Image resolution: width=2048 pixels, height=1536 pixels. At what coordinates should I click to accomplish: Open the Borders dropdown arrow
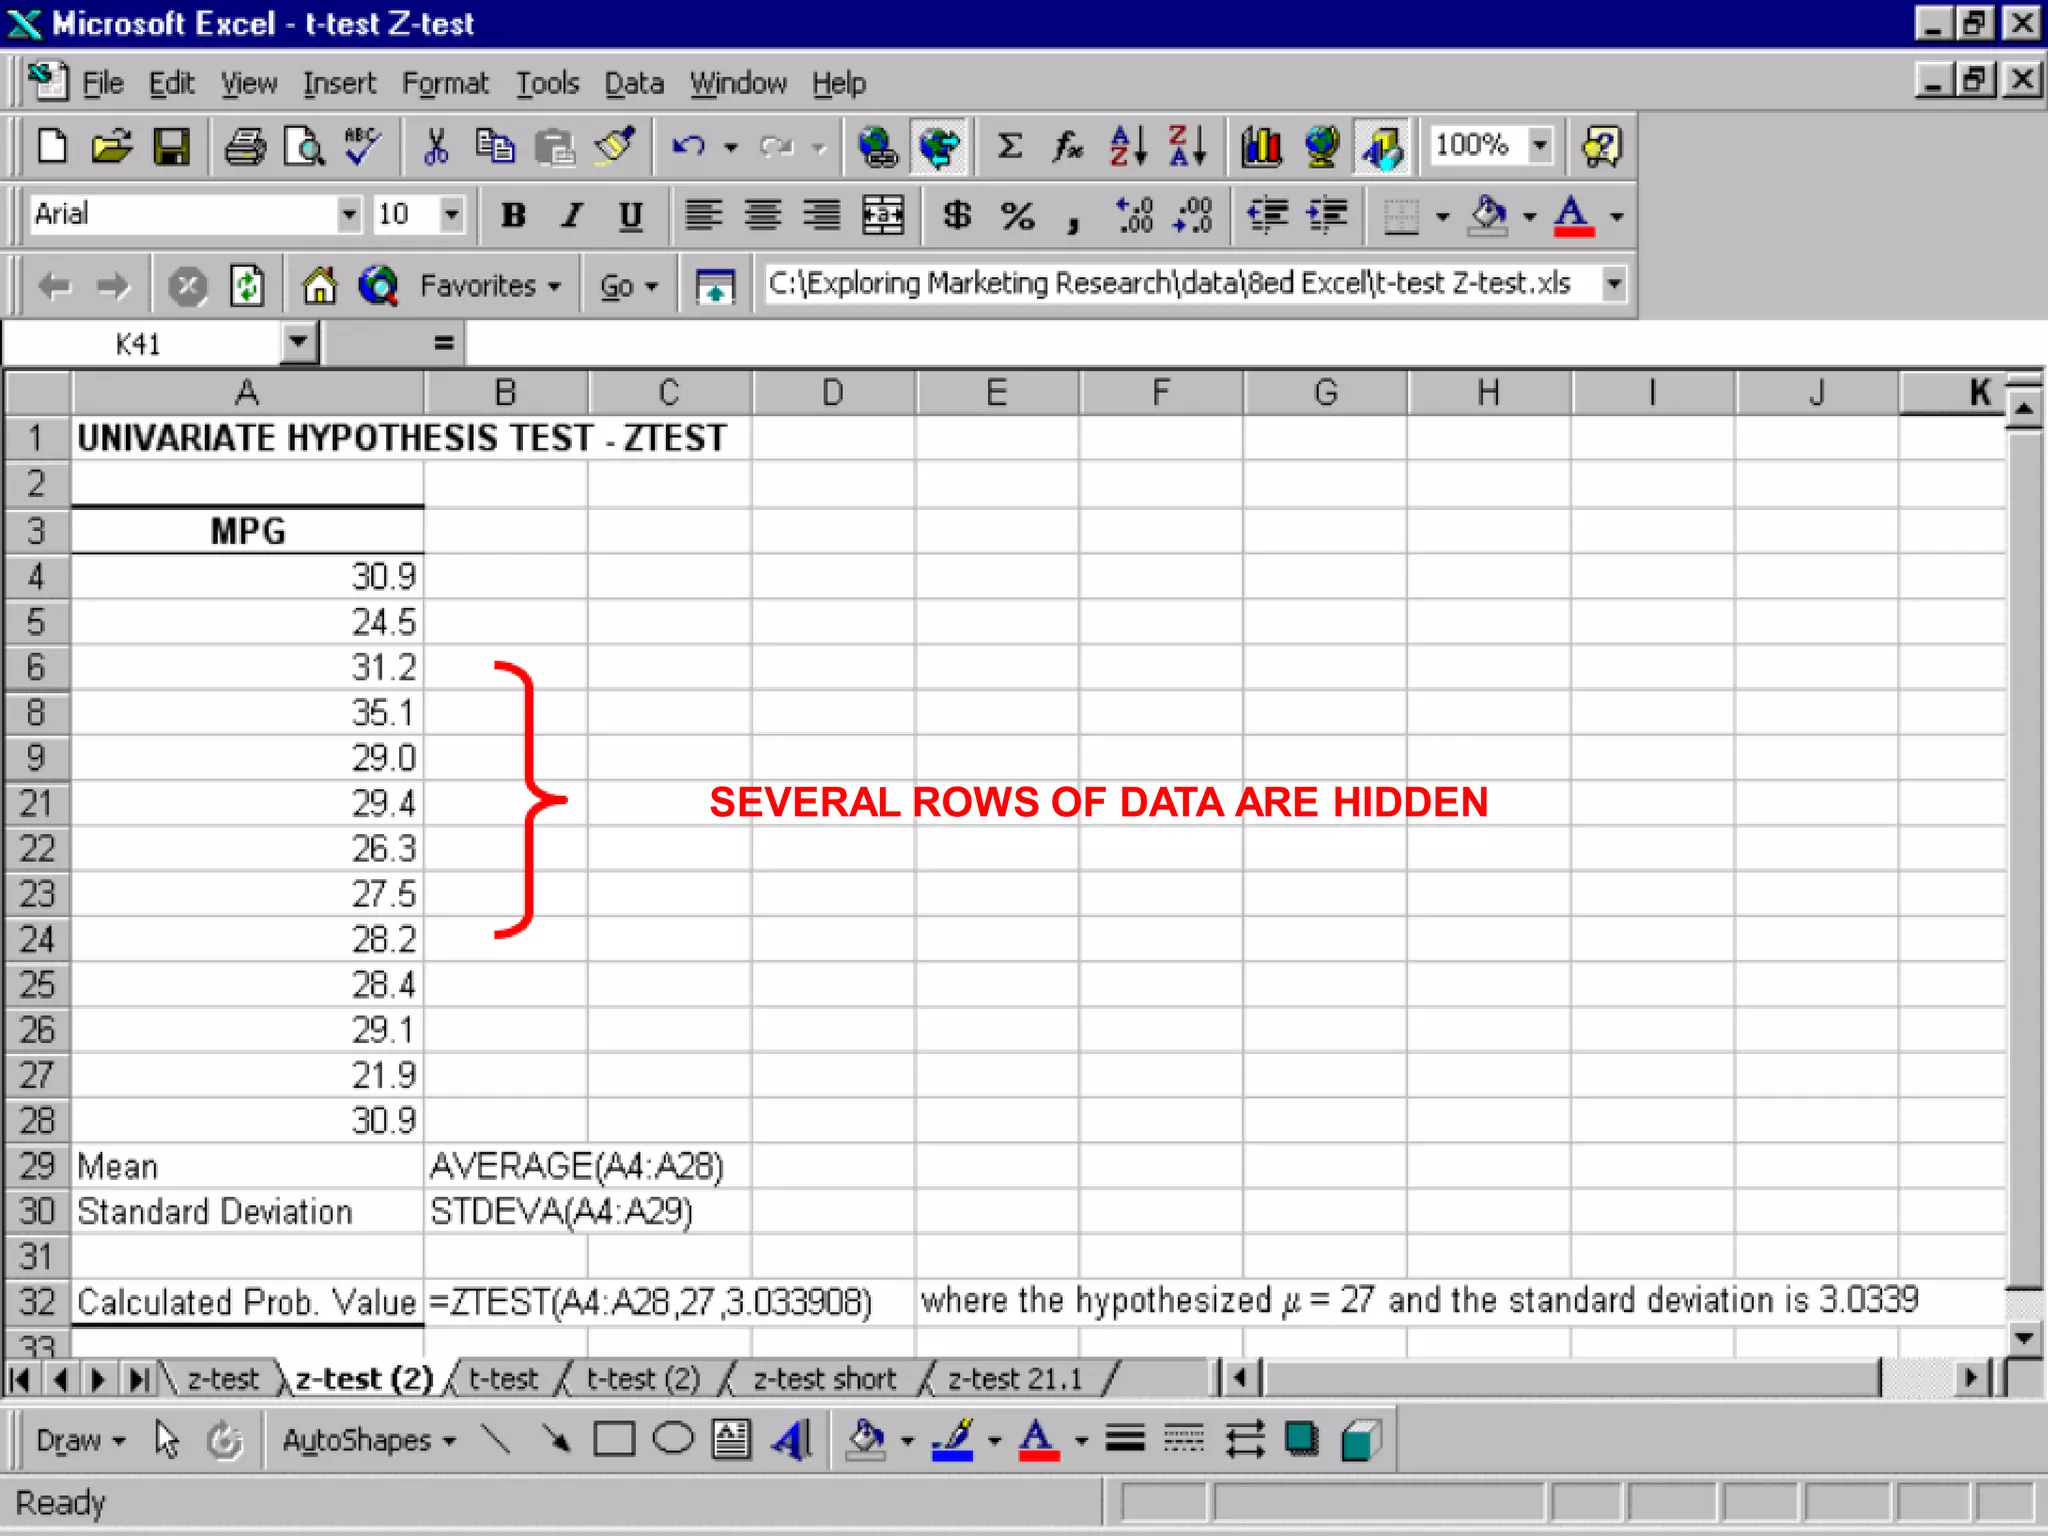[x=1442, y=215]
